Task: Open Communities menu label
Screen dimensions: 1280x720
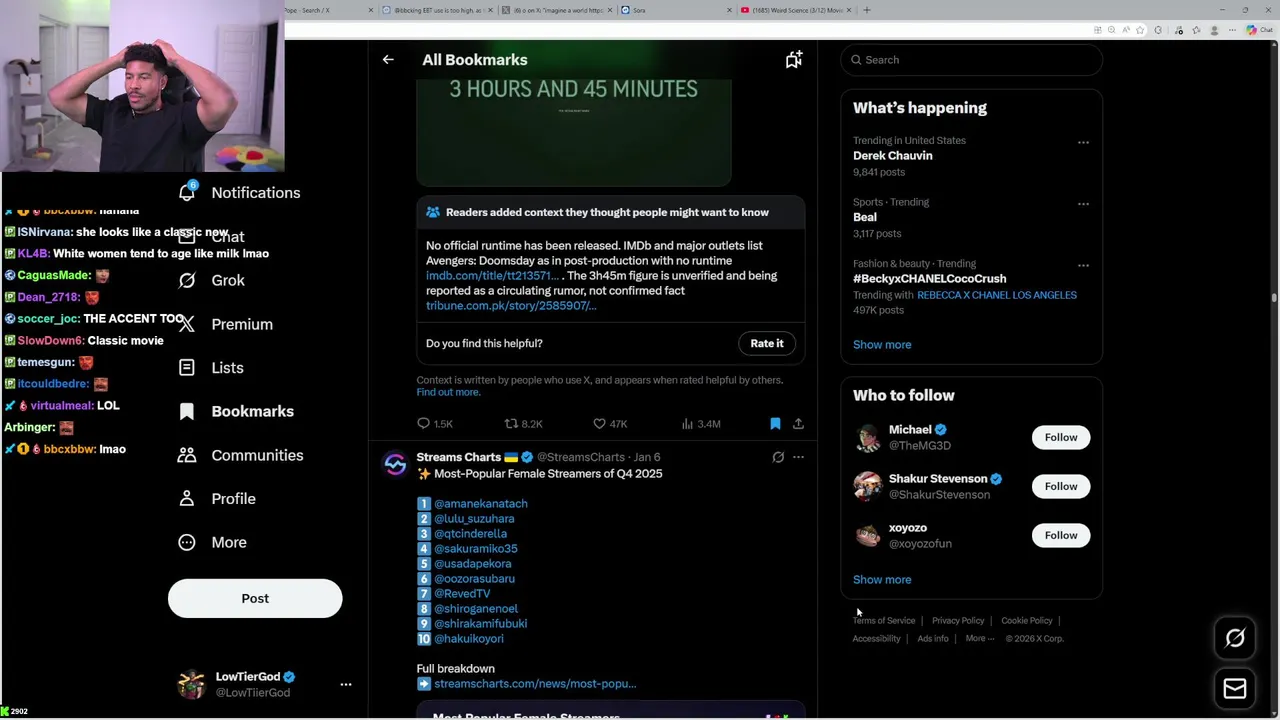Action: (257, 455)
